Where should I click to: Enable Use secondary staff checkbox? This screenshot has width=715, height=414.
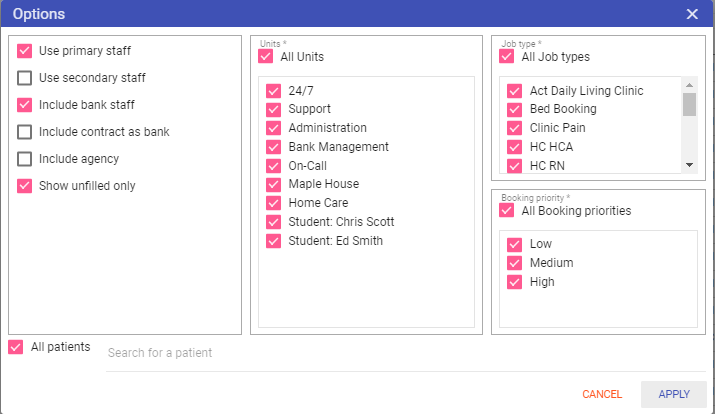tap(25, 78)
